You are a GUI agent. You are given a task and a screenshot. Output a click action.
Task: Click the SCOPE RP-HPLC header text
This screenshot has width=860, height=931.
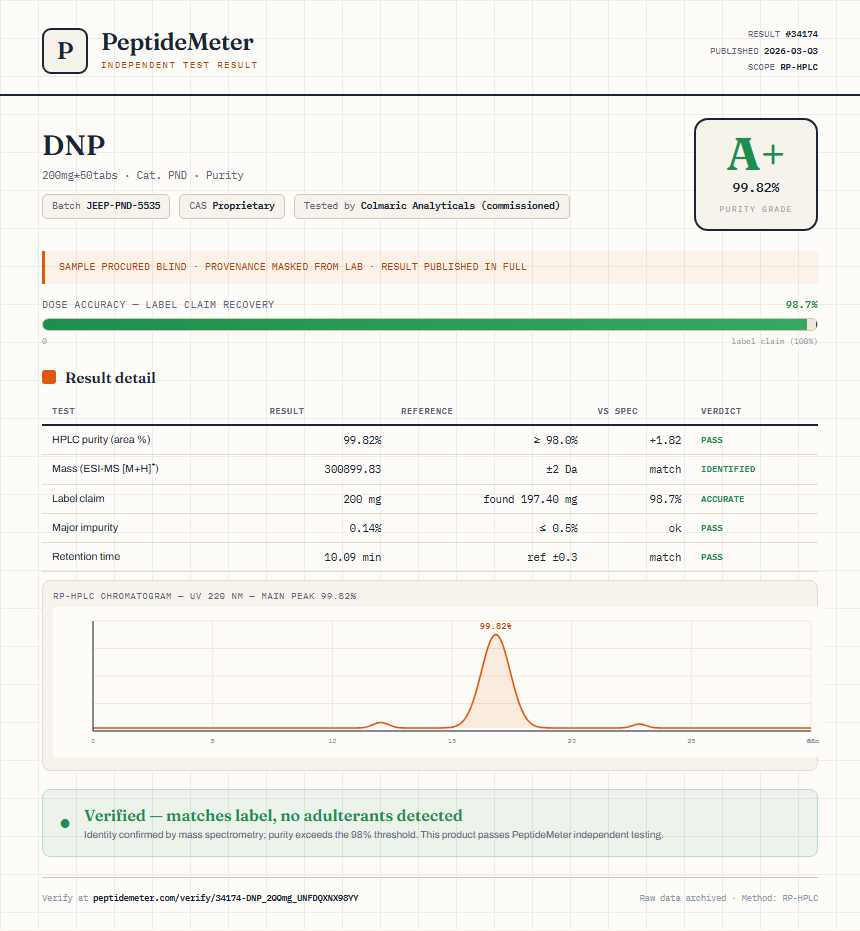click(x=782, y=67)
